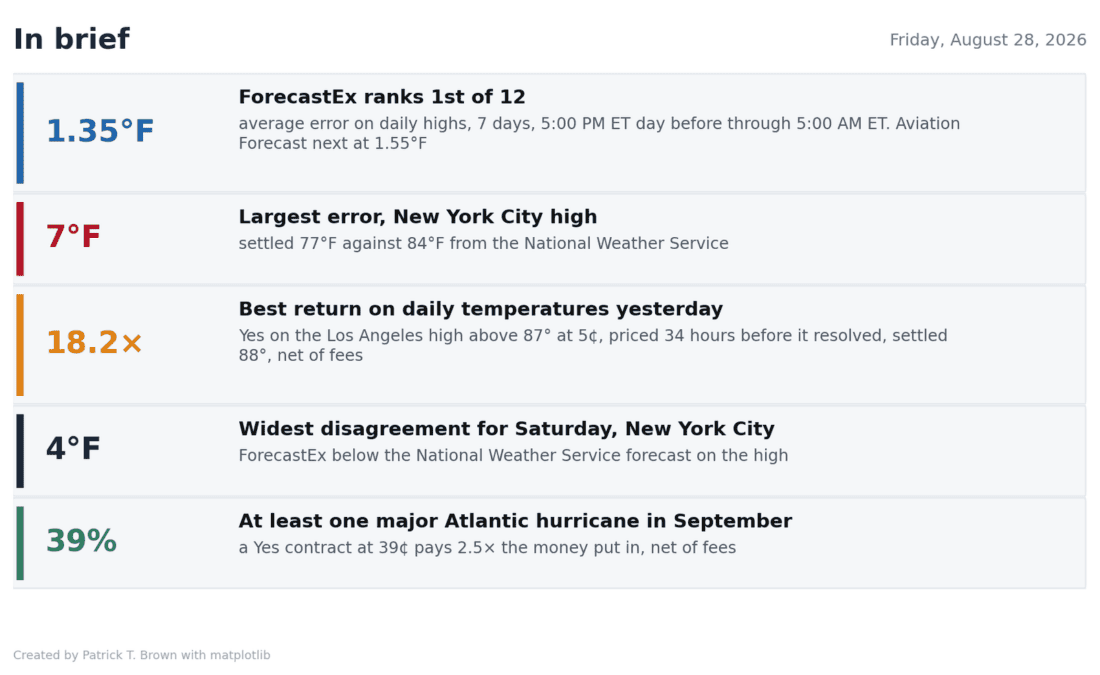Select the 4°F disagreement value
The image size is (1100, 675).
73,448
